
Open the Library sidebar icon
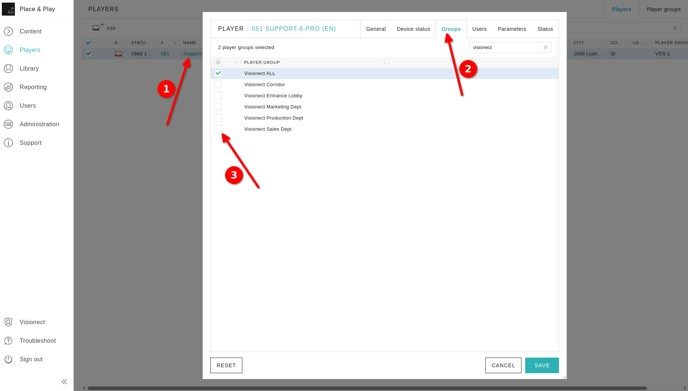pyautogui.click(x=8, y=68)
